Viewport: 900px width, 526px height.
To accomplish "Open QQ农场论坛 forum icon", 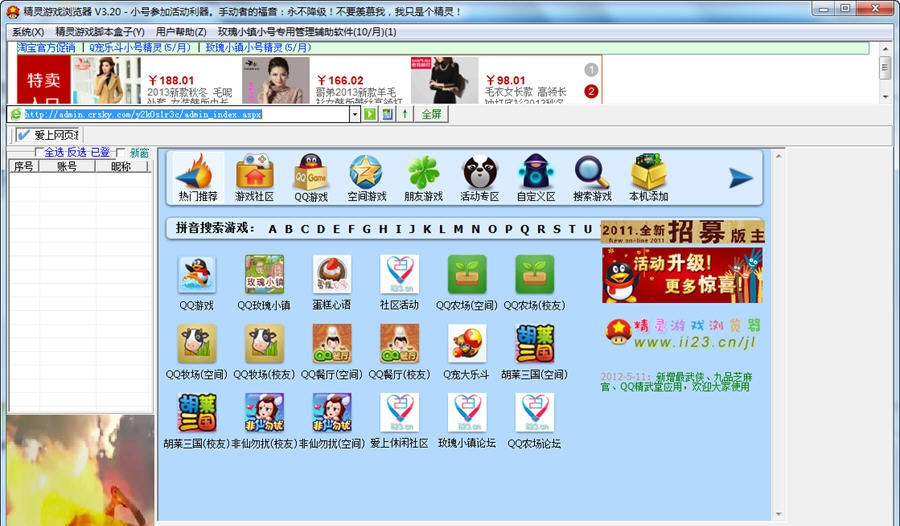I will click(x=534, y=412).
